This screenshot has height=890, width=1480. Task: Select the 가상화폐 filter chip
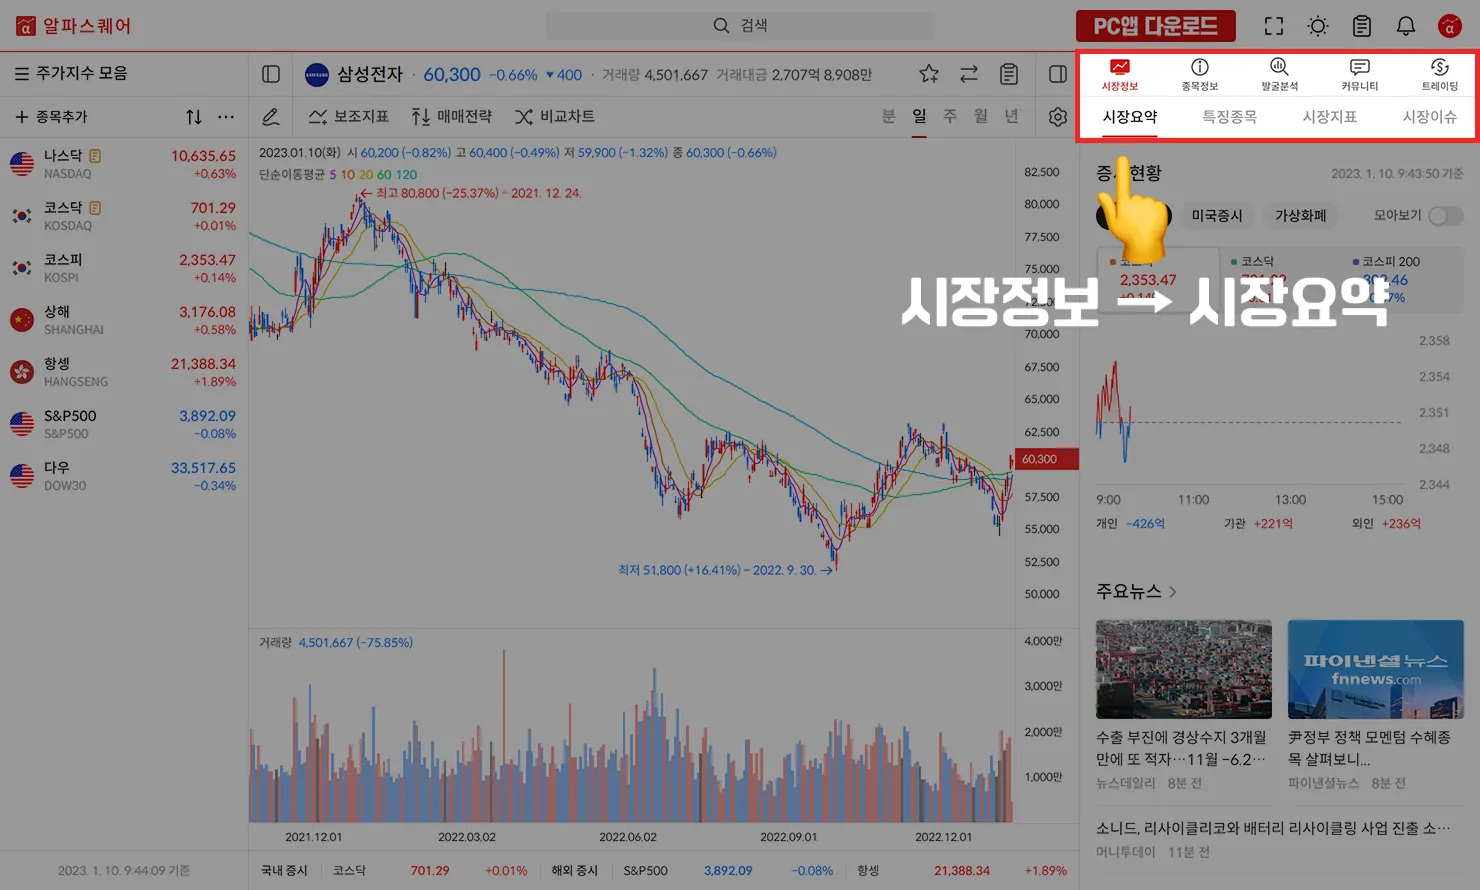1301,216
